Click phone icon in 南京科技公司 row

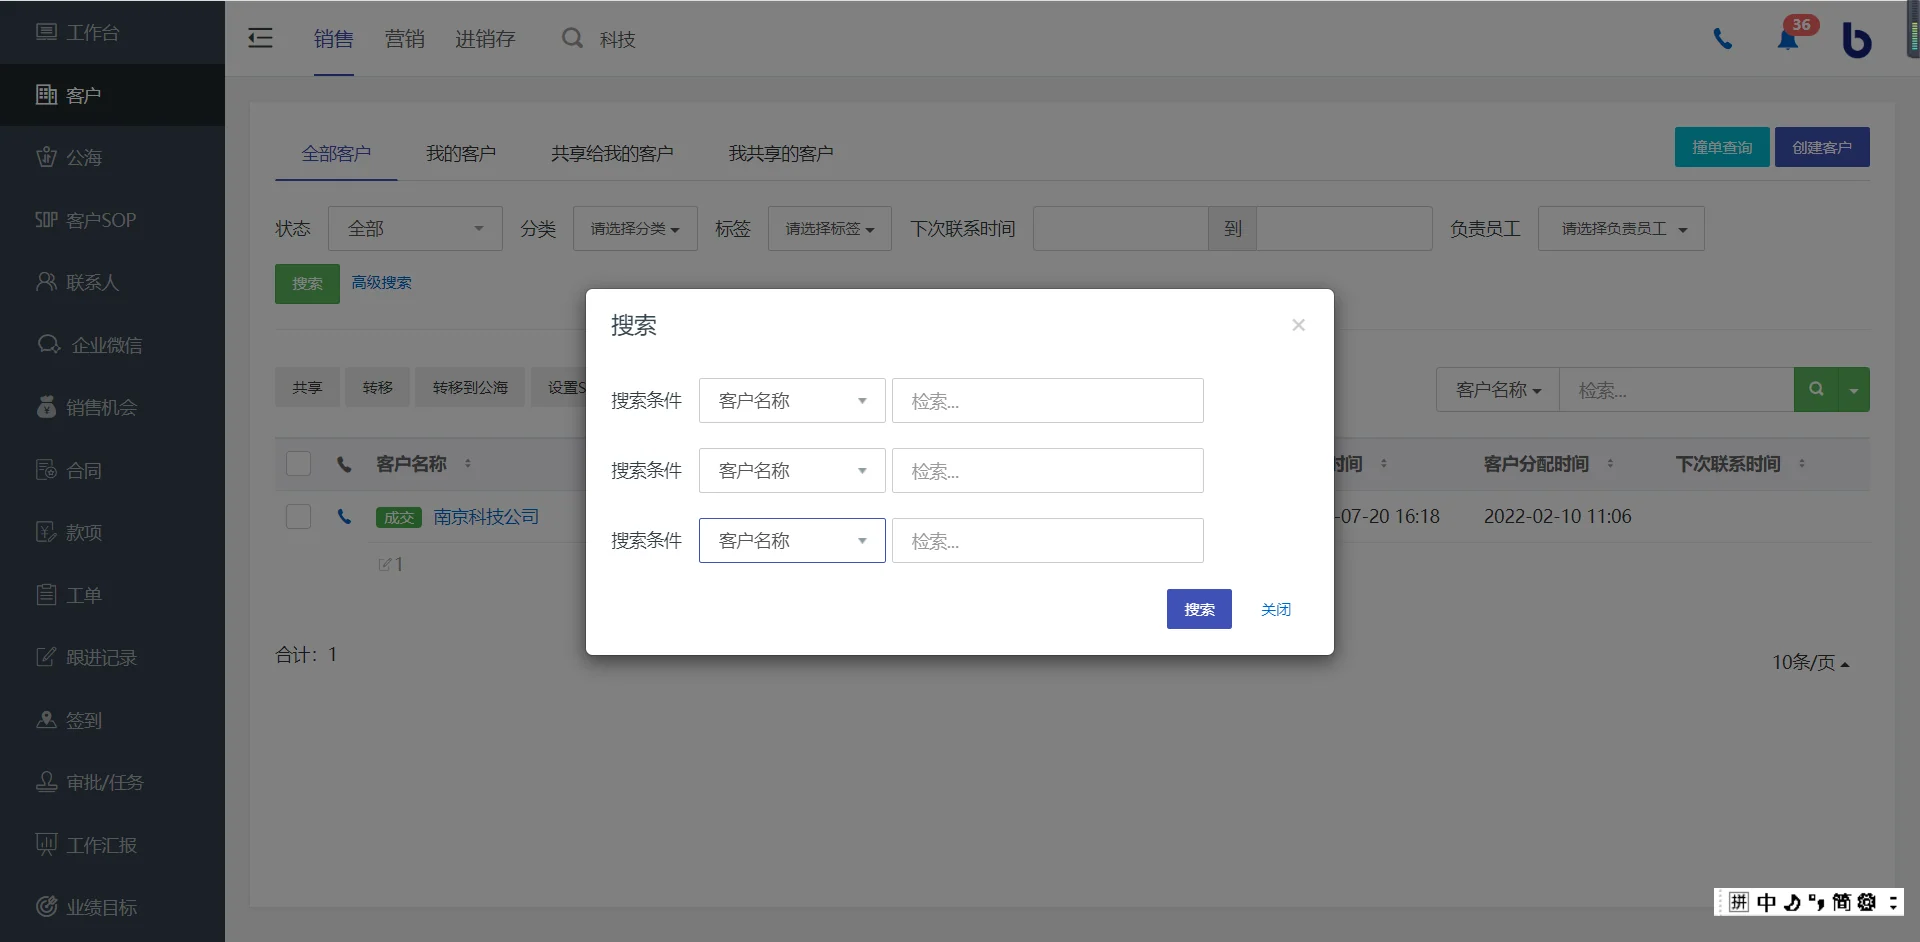pos(344,517)
